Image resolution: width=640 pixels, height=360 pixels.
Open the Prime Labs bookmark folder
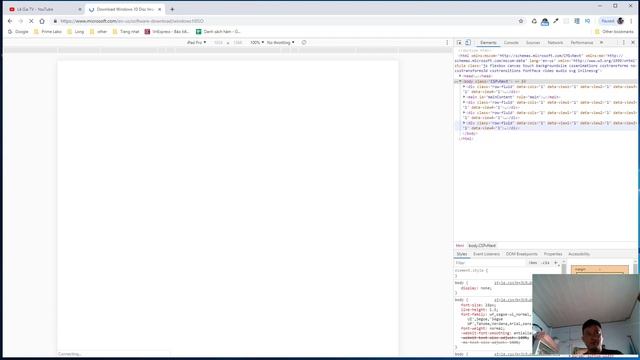click(x=48, y=31)
